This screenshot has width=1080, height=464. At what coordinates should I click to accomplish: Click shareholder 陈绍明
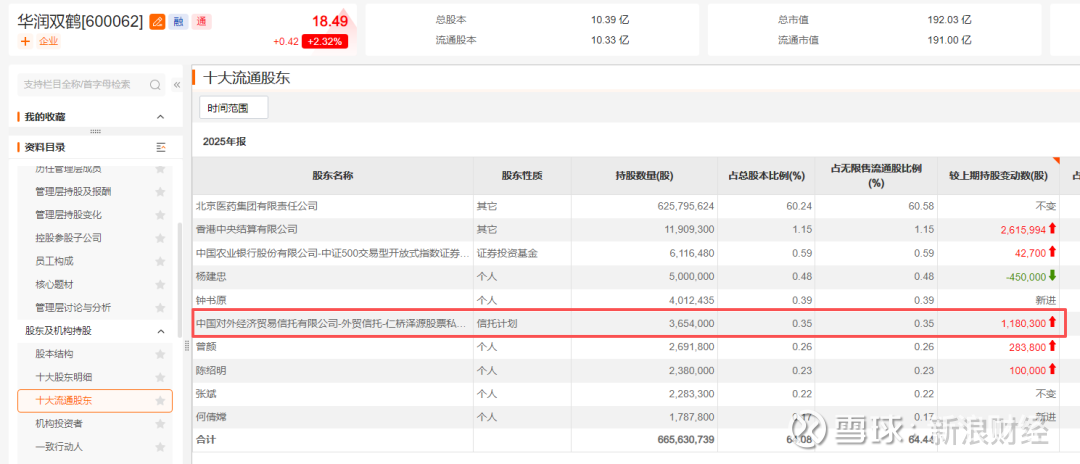(x=210, y=370)
